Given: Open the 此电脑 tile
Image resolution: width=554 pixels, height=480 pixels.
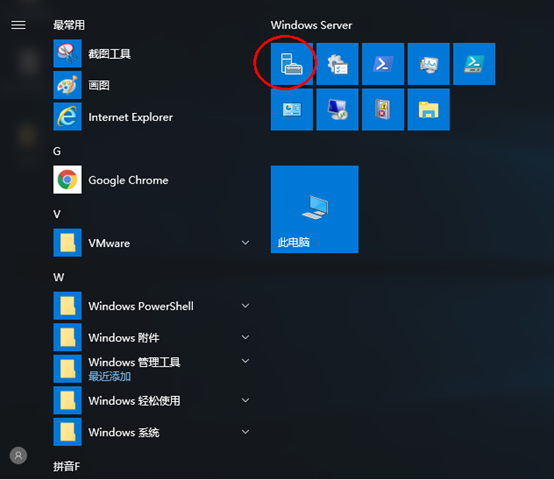Looking at the screenshot, I should pyautogui.click(x=315, y=209).
